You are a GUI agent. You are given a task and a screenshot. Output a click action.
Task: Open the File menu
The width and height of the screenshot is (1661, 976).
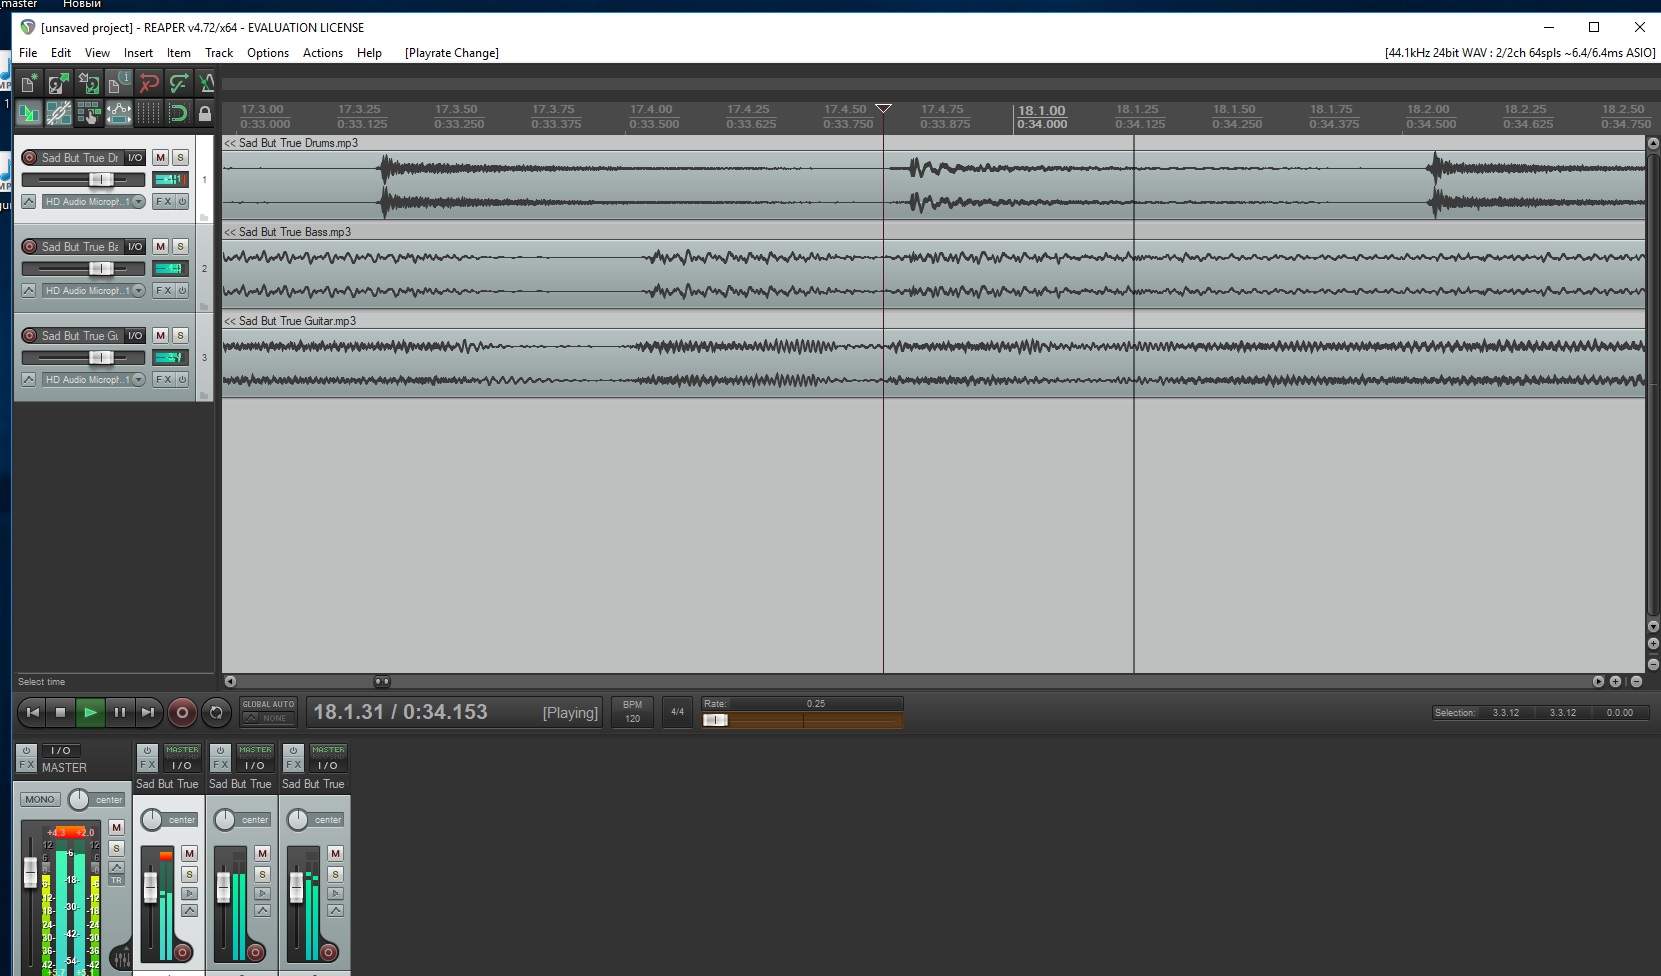tap(28, 53)
